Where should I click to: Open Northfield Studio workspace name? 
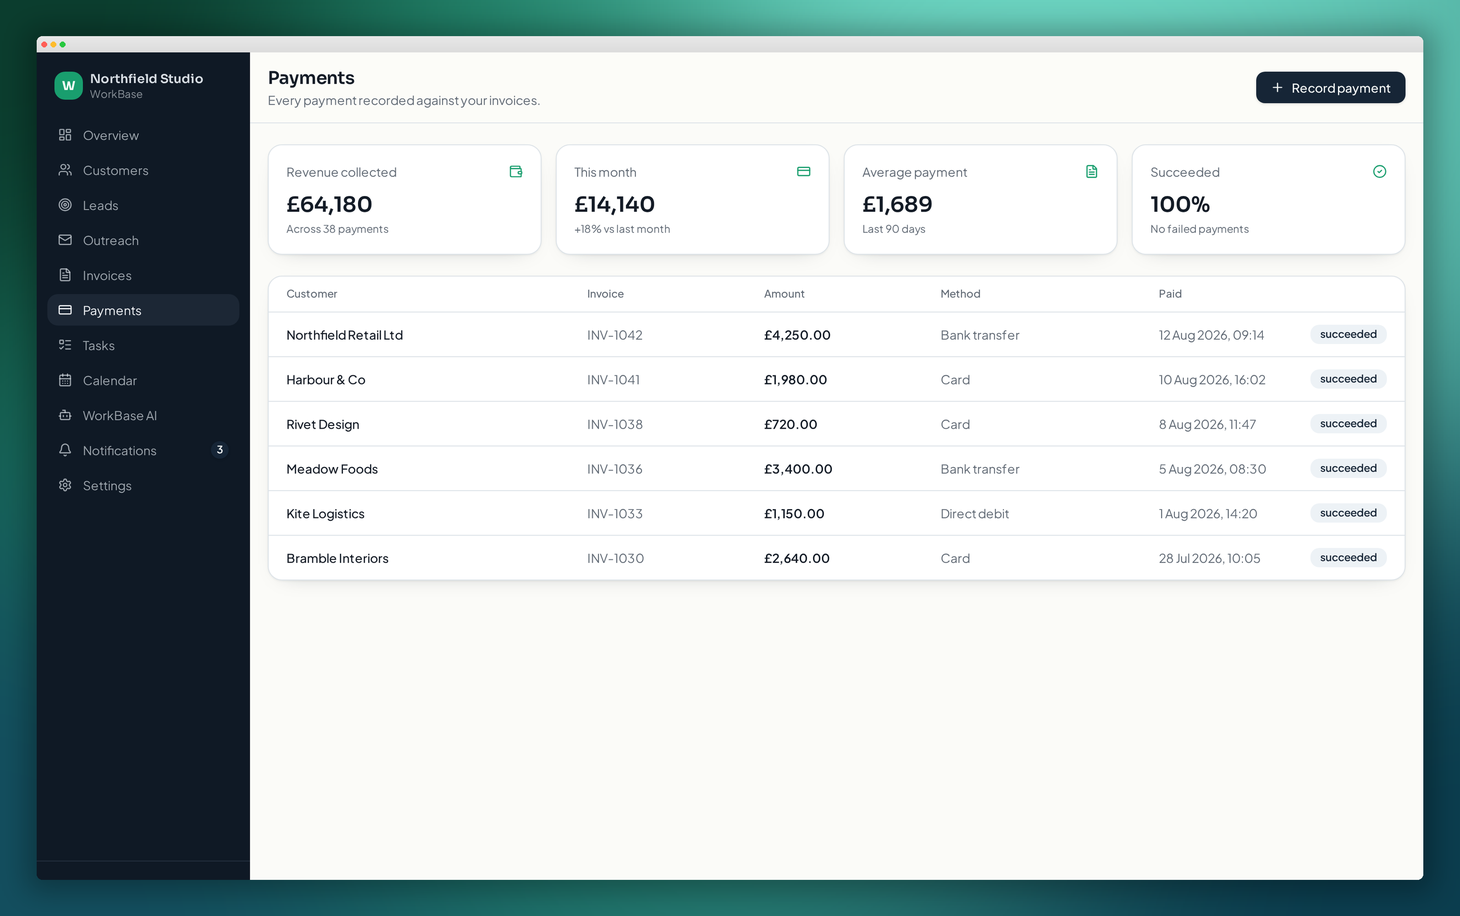(146, 78)
